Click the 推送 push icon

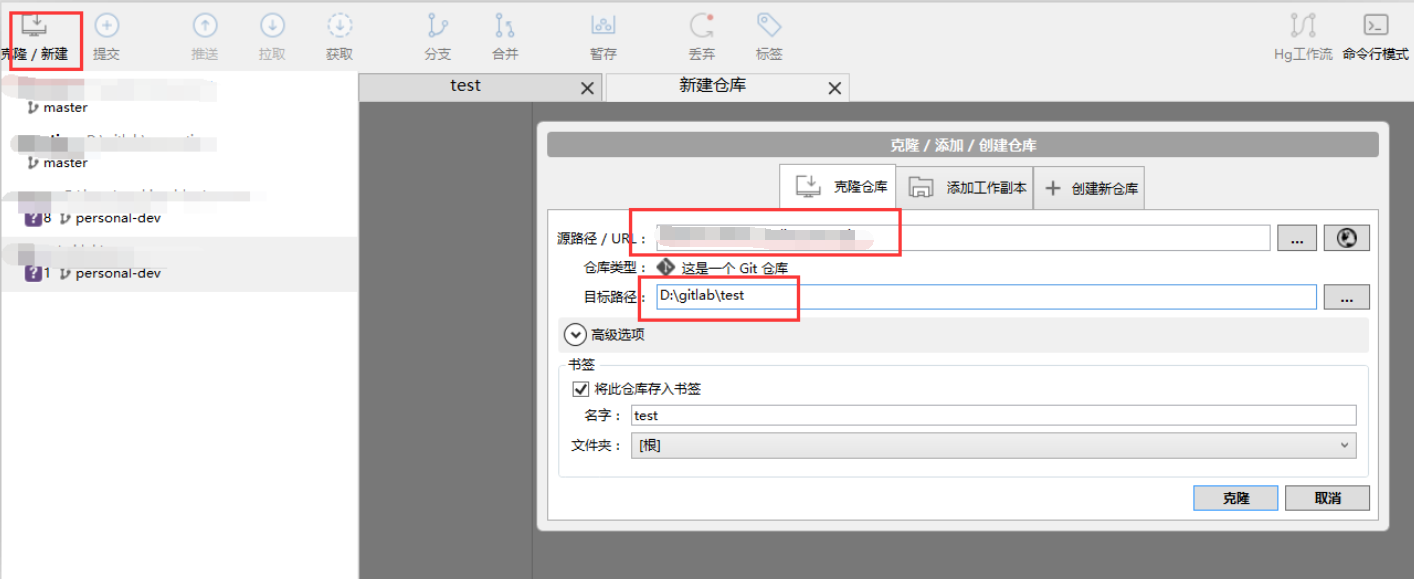pyautogui.click(x=204, y=27)
